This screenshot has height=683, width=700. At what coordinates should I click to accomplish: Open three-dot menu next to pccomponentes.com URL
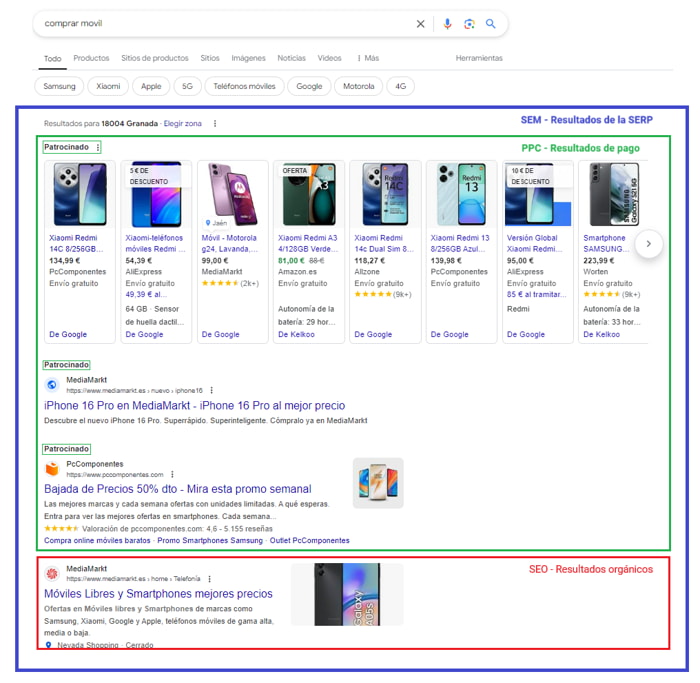tap(172, 475)
